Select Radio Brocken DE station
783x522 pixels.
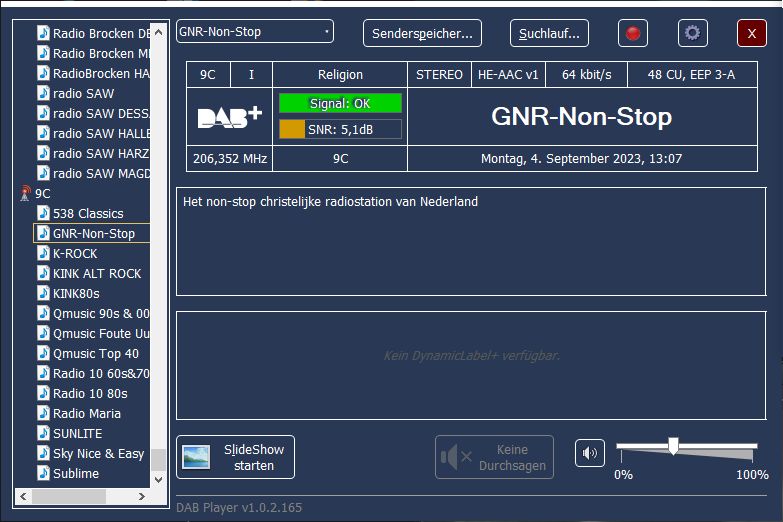point(101,33)
